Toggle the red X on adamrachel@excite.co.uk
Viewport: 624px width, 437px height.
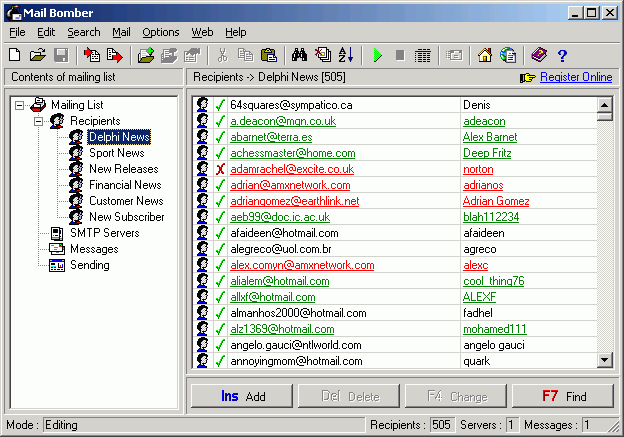[220, 169]
